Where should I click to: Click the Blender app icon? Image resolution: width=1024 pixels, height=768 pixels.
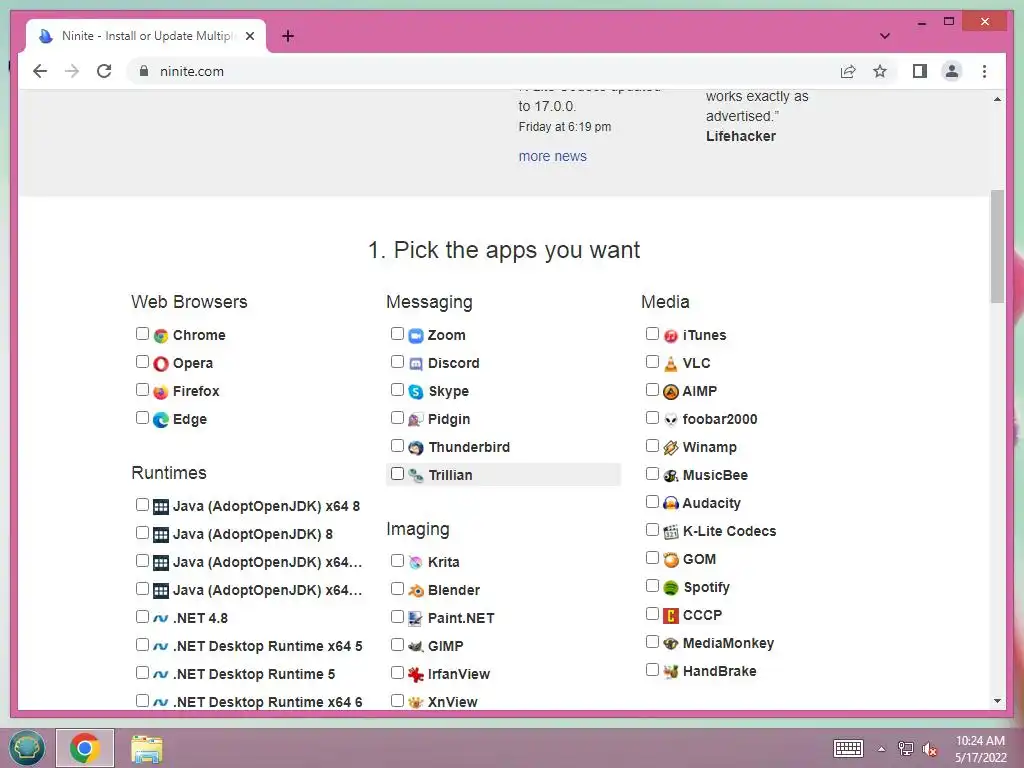pos(416,590)
